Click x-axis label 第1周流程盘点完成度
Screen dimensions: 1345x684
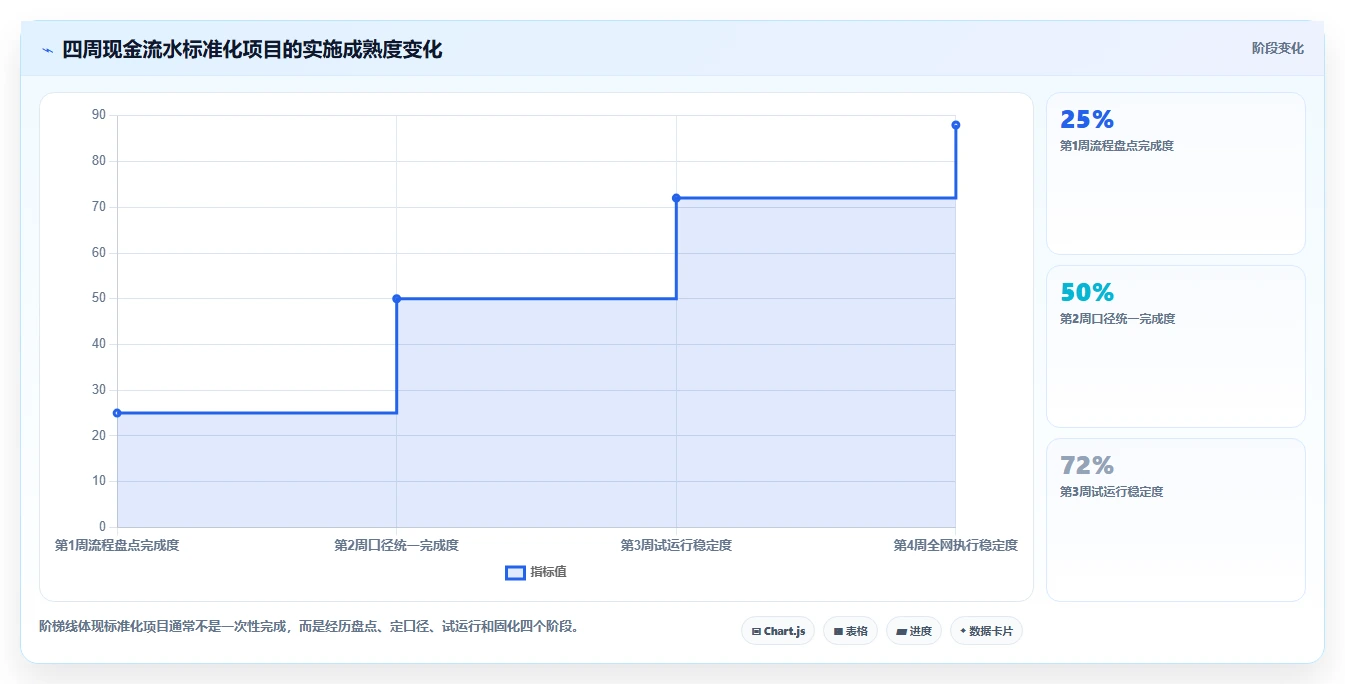coord(117,545)
